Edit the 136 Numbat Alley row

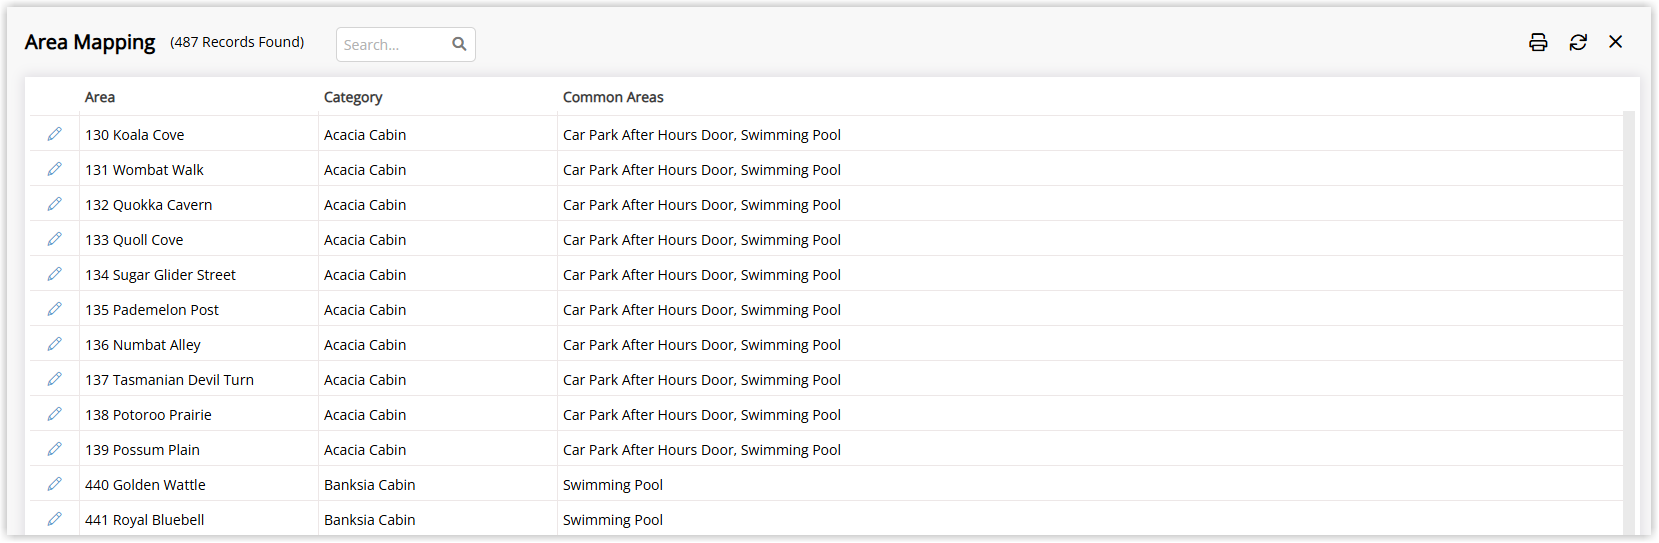pyautogui.click(x=55, y=344)
